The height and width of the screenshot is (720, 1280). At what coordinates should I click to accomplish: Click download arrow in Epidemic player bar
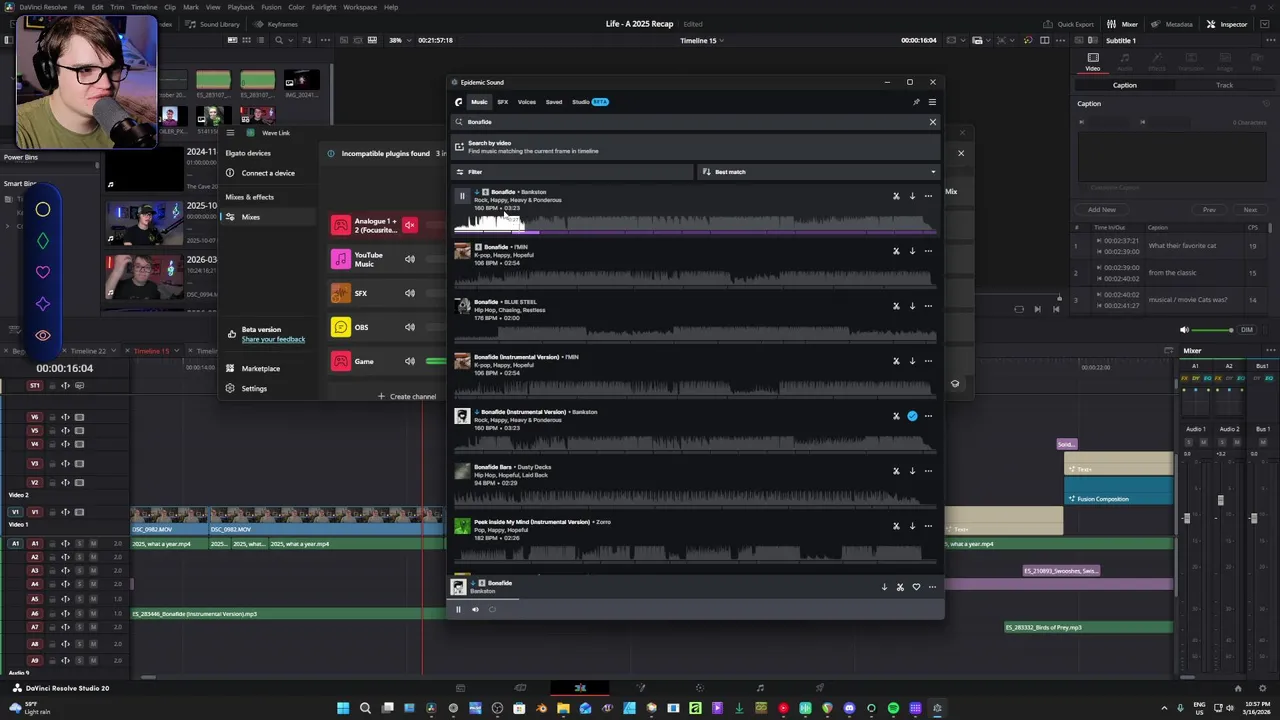(x=884, y=587)
